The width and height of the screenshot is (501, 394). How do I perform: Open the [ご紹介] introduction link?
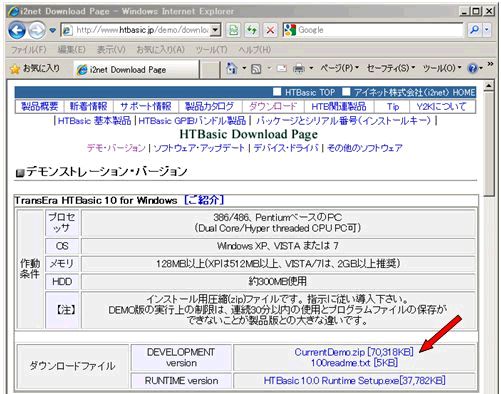coord(204,200)
